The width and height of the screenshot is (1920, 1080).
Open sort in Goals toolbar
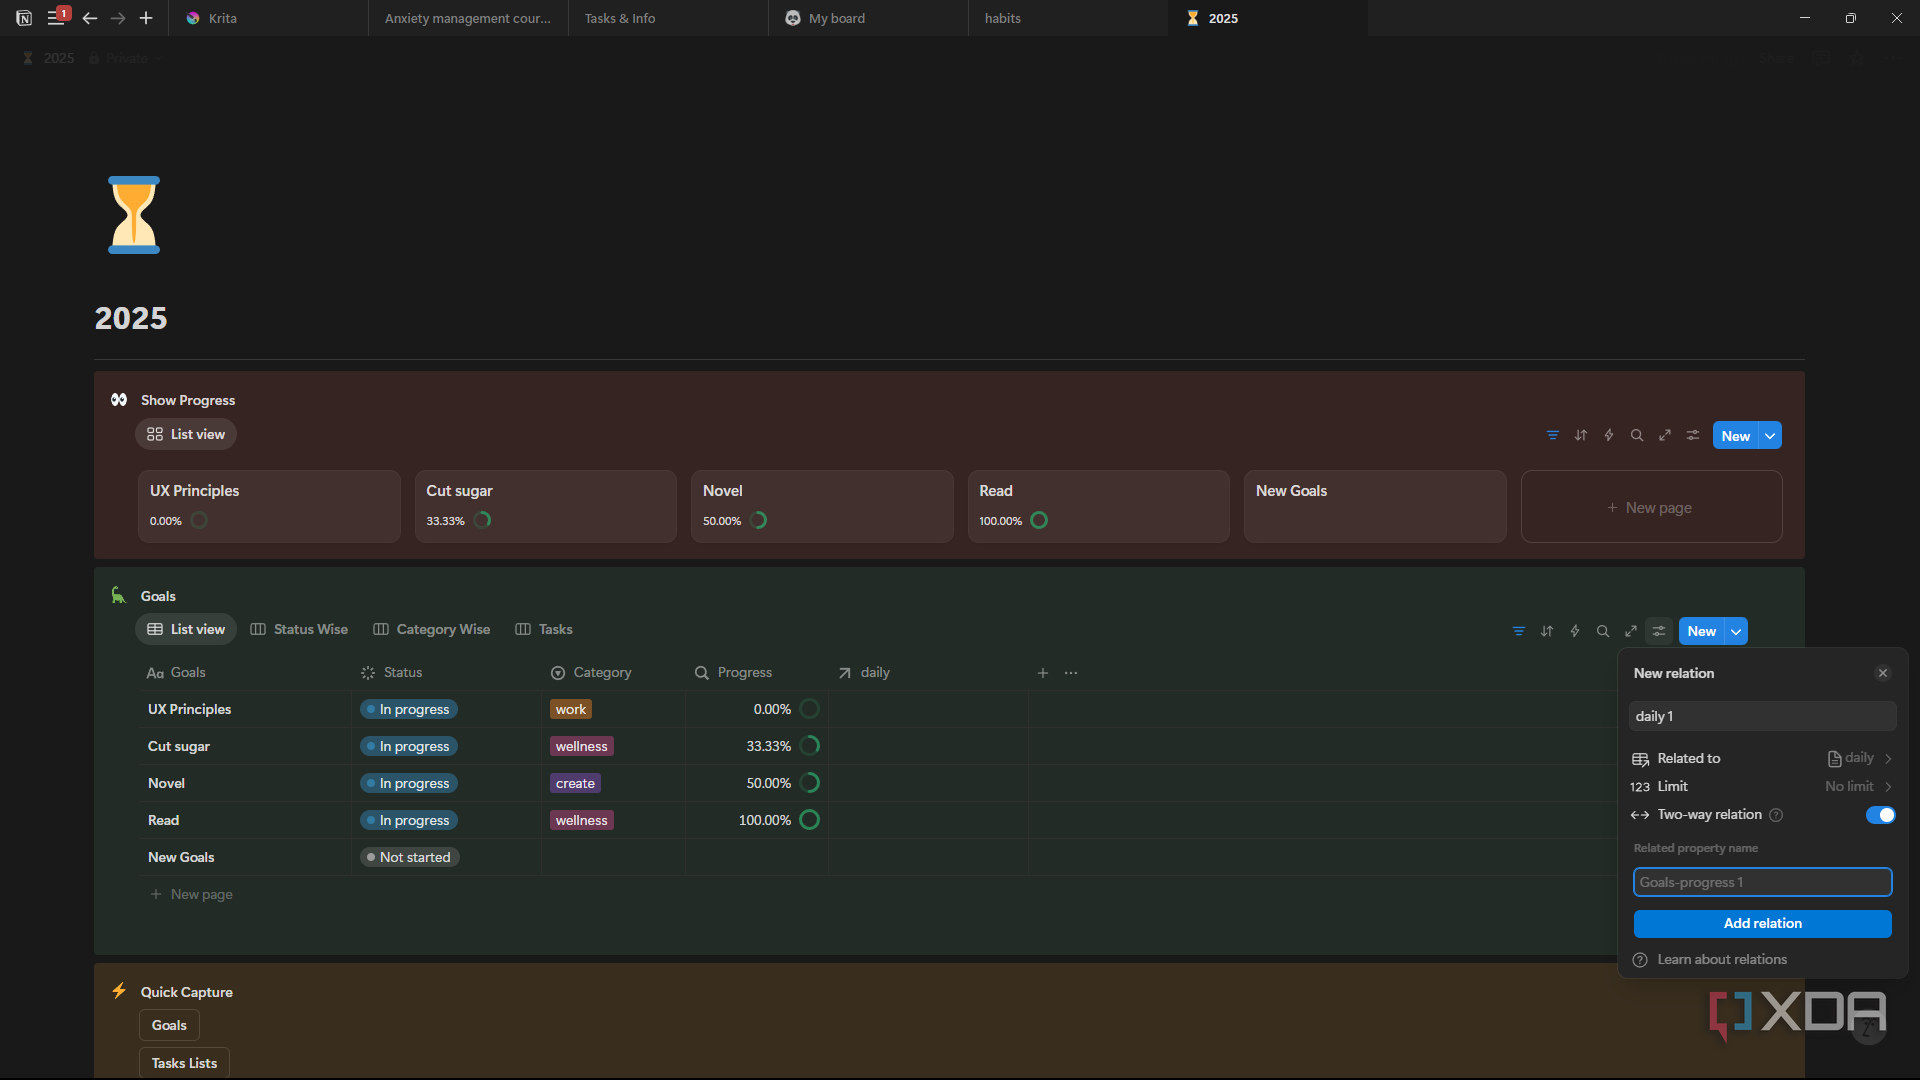[1547, 631]
